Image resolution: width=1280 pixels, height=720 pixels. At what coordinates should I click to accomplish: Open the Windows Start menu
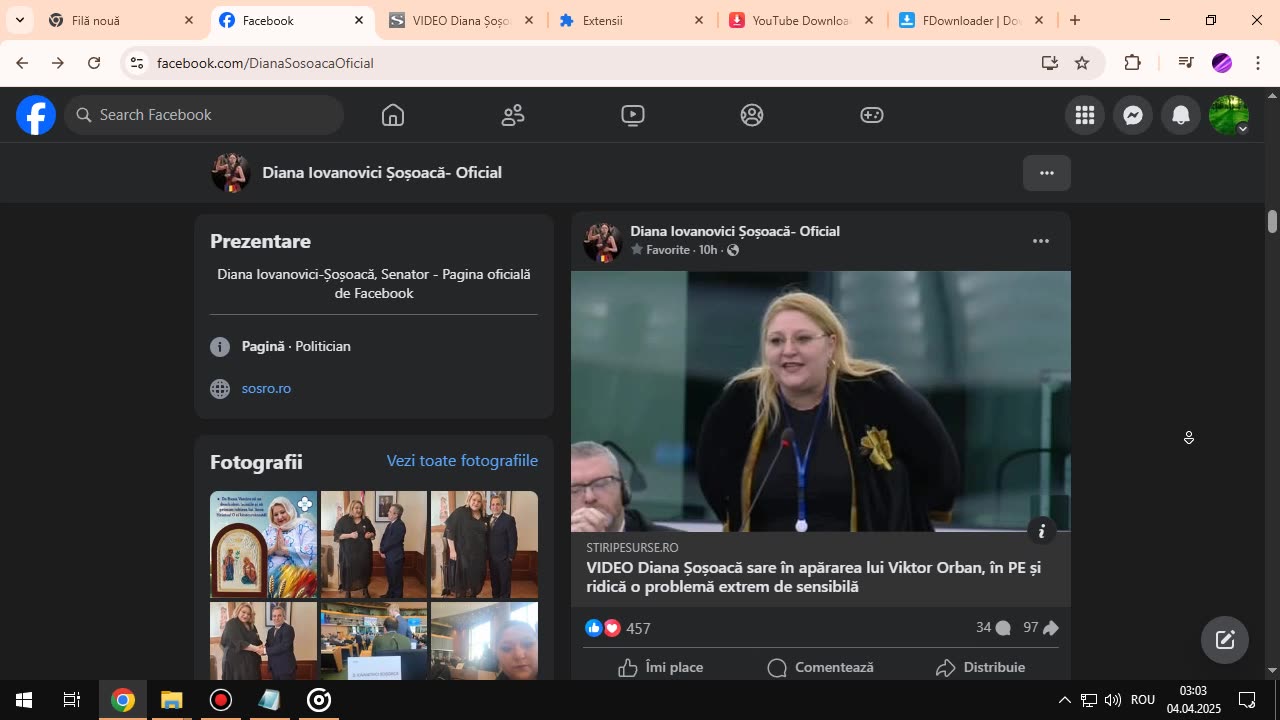(x=24, y=700)
